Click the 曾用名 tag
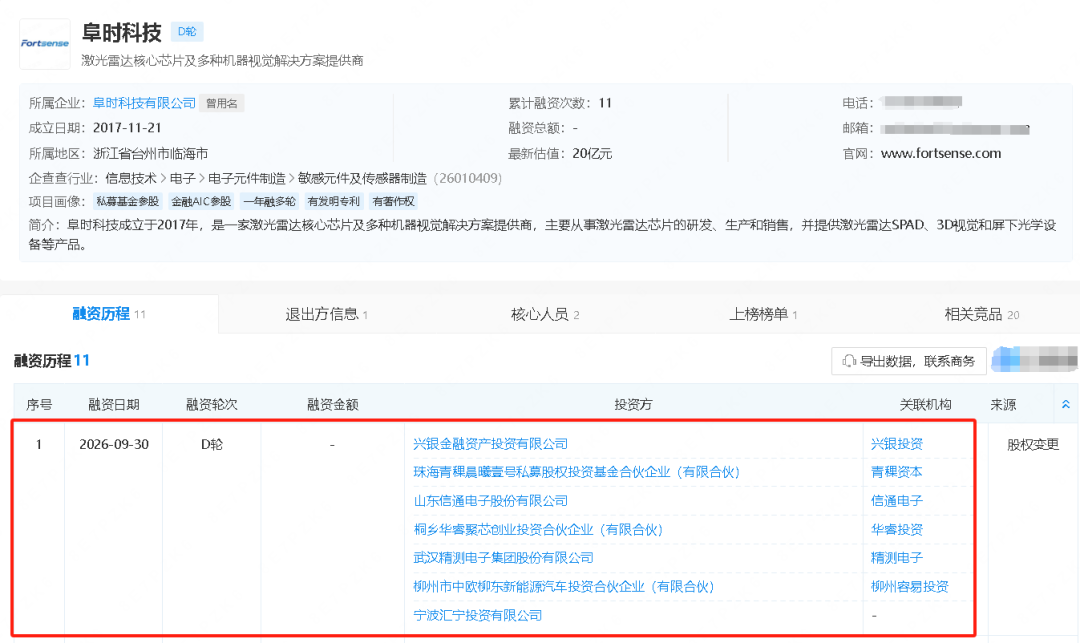Screen dimensions: 1080x643 pos(222,103)
